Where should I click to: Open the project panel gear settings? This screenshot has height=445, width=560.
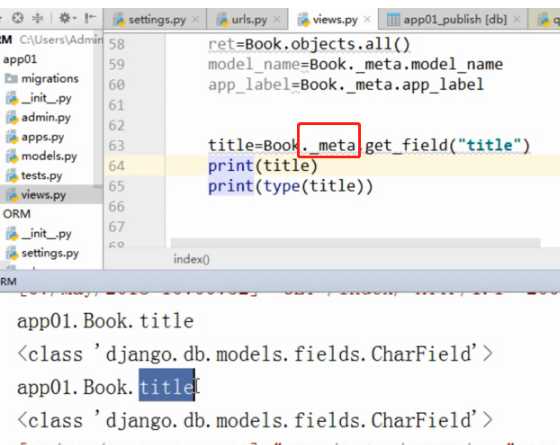(66, 18)
